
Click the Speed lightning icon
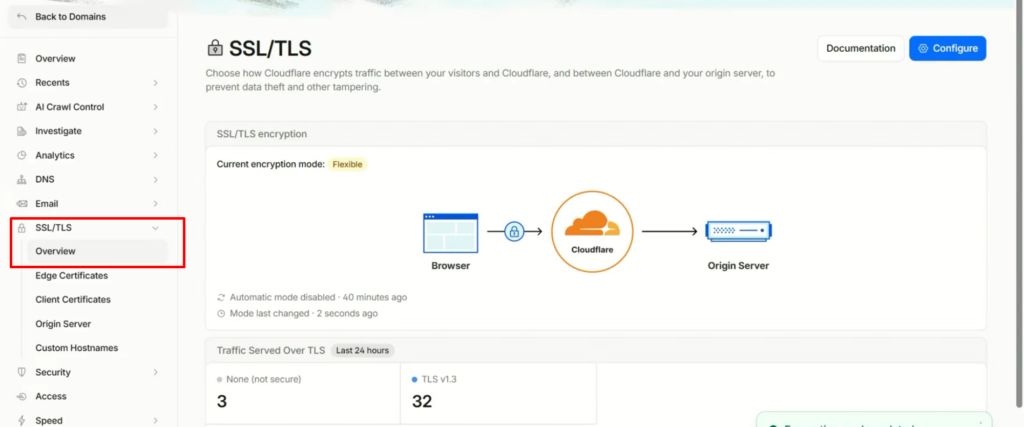tap(22, 420)
